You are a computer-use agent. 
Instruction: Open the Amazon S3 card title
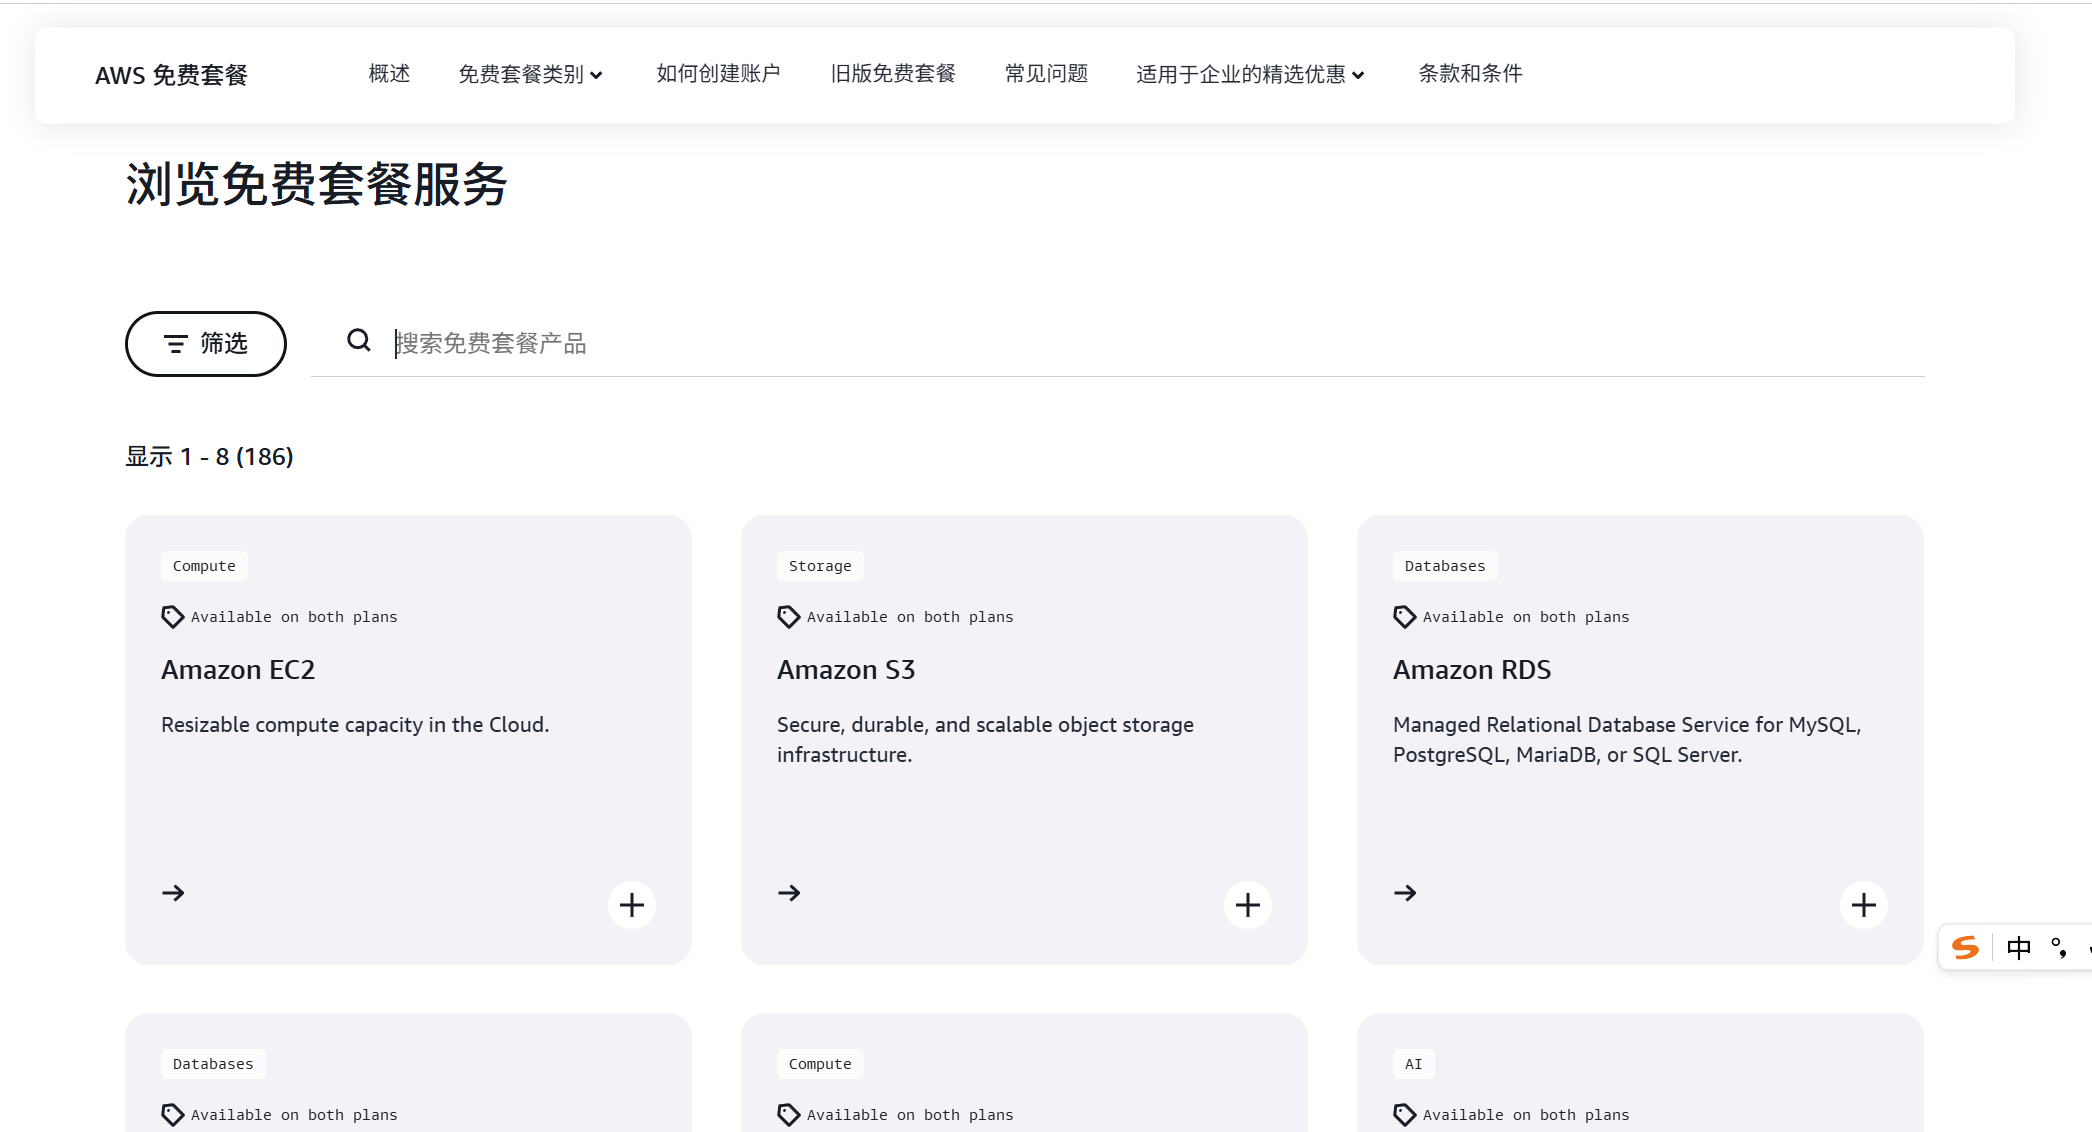(846, 670)
